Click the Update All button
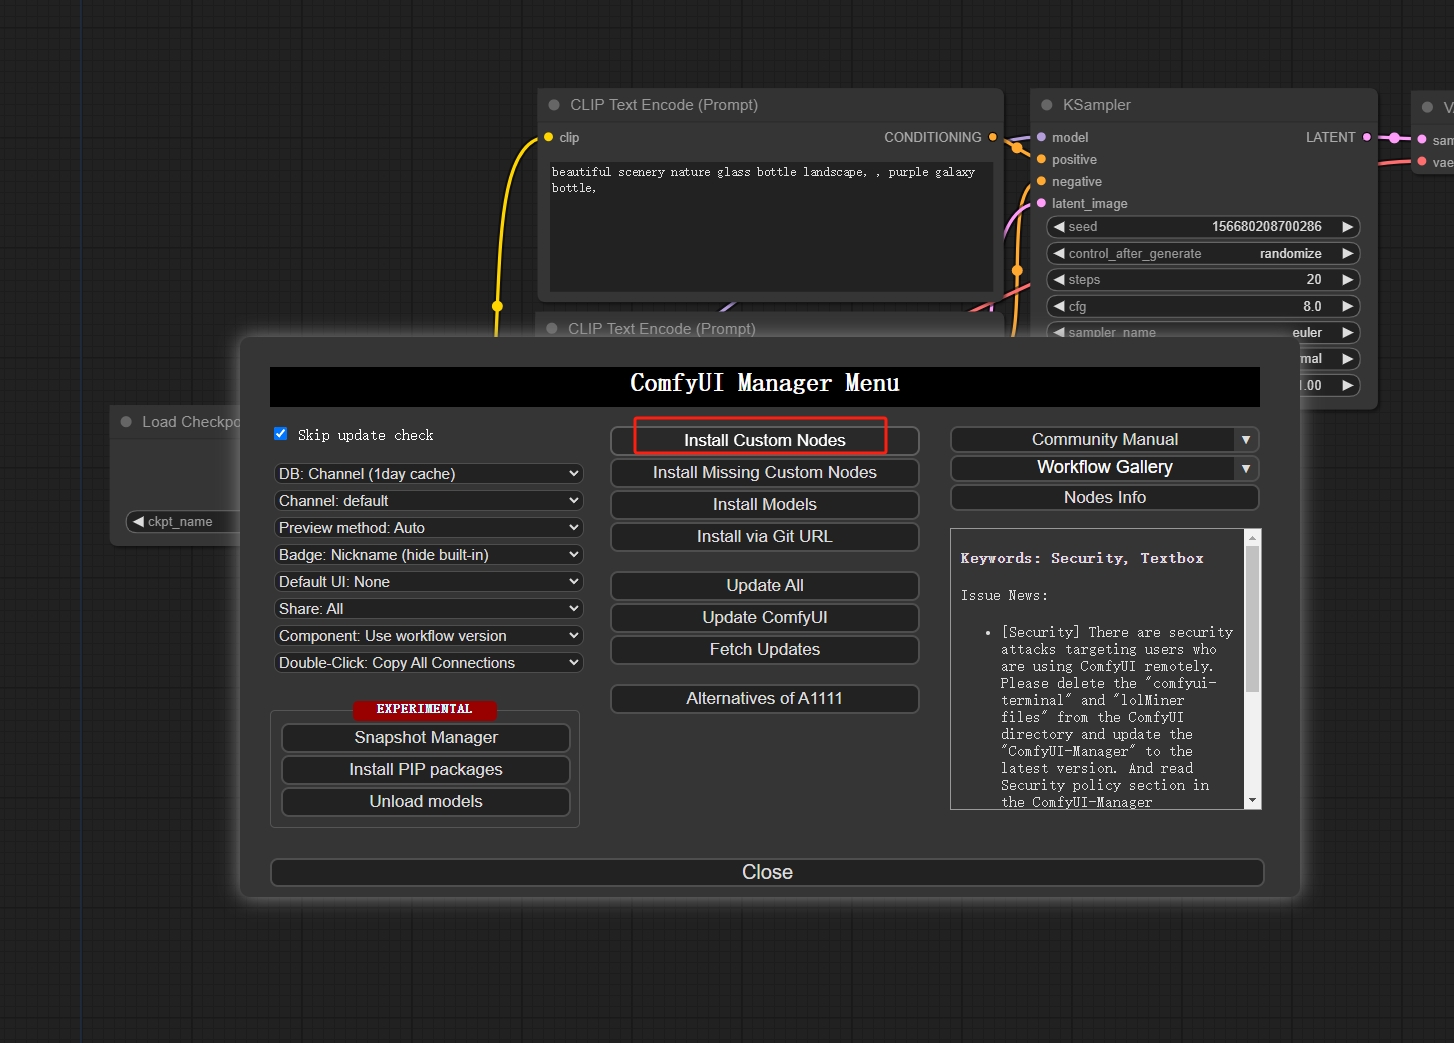Viewport: 1454px width, 1043px height. point(765,585)
